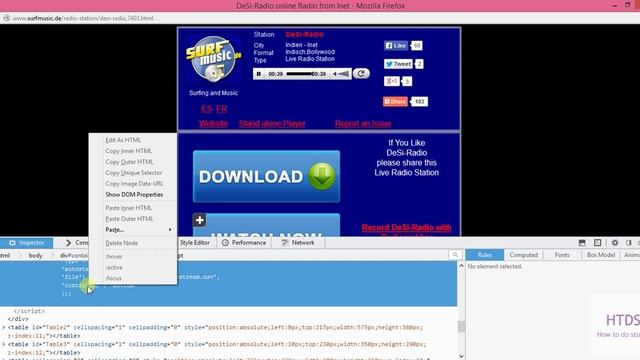Click scroll-up arrow in markup panel
The height and width of the screenshot is (360, 640).
pos(461,265)
